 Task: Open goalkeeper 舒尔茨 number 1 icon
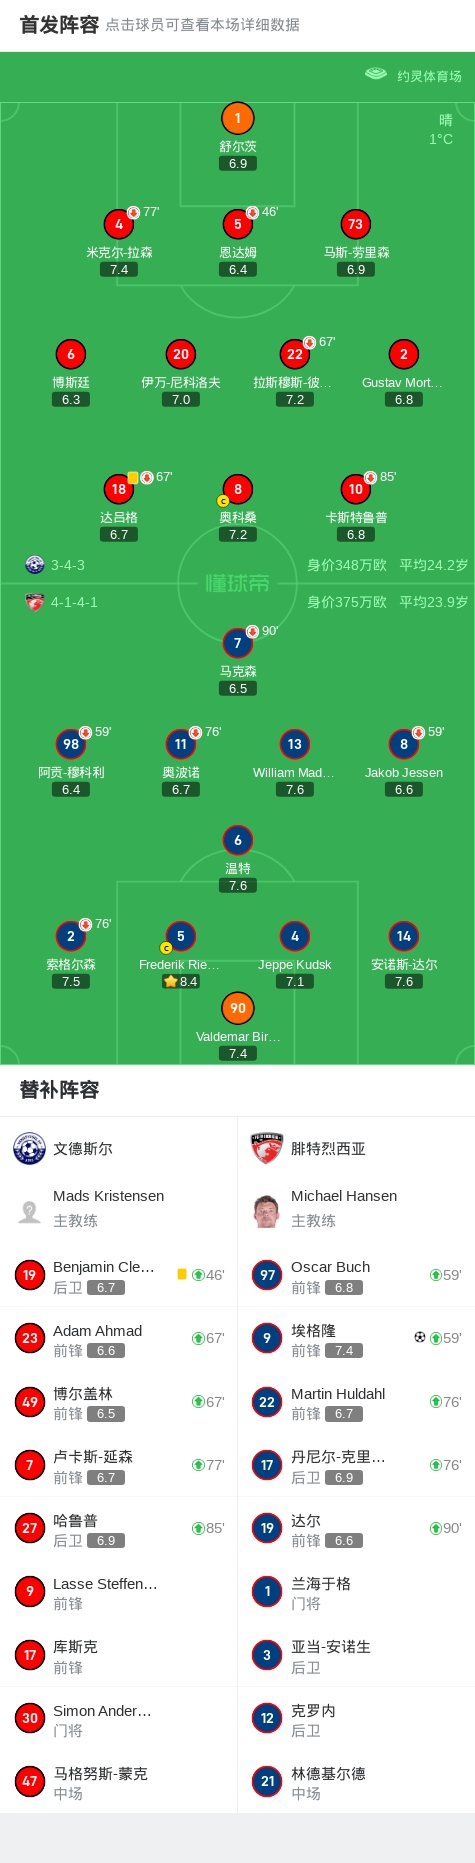tap(237, 118)
